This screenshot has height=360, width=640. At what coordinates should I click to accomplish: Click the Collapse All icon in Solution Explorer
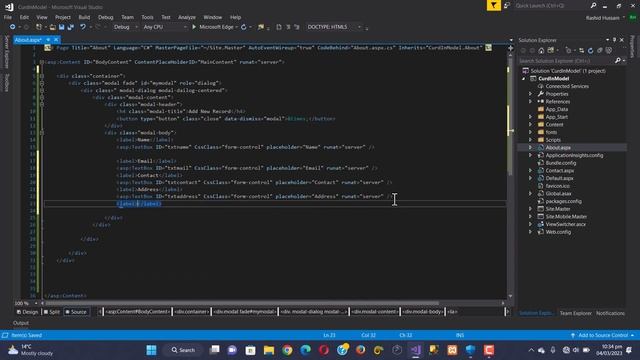(600, 51)
